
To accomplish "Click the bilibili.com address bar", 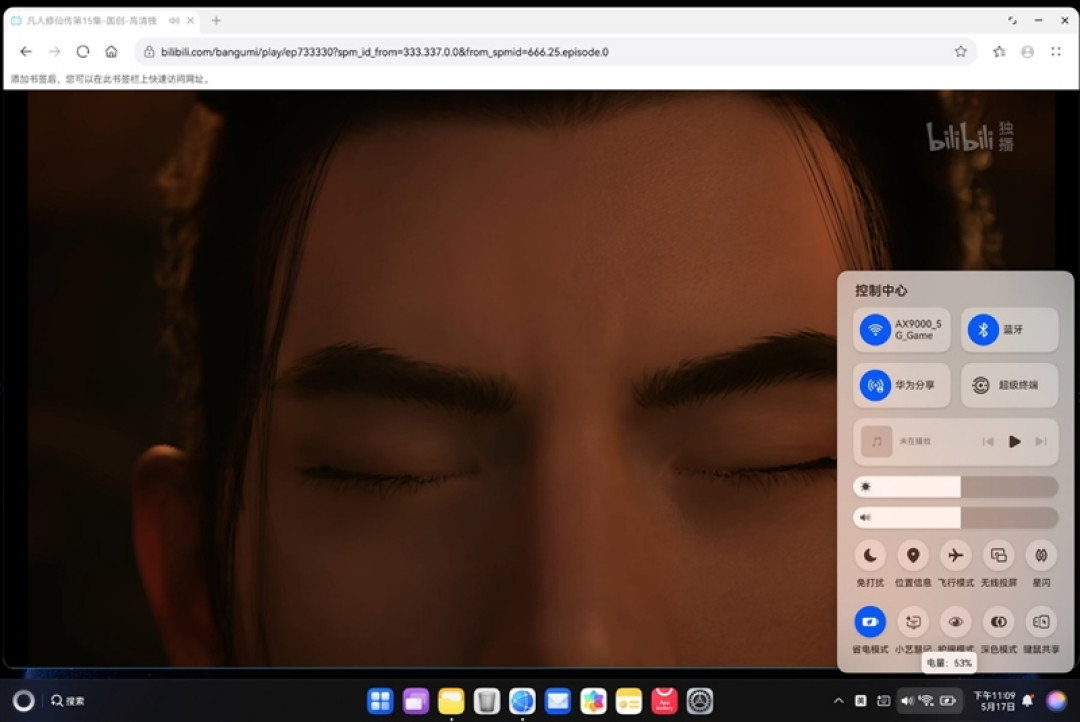I will coord(551,52).
